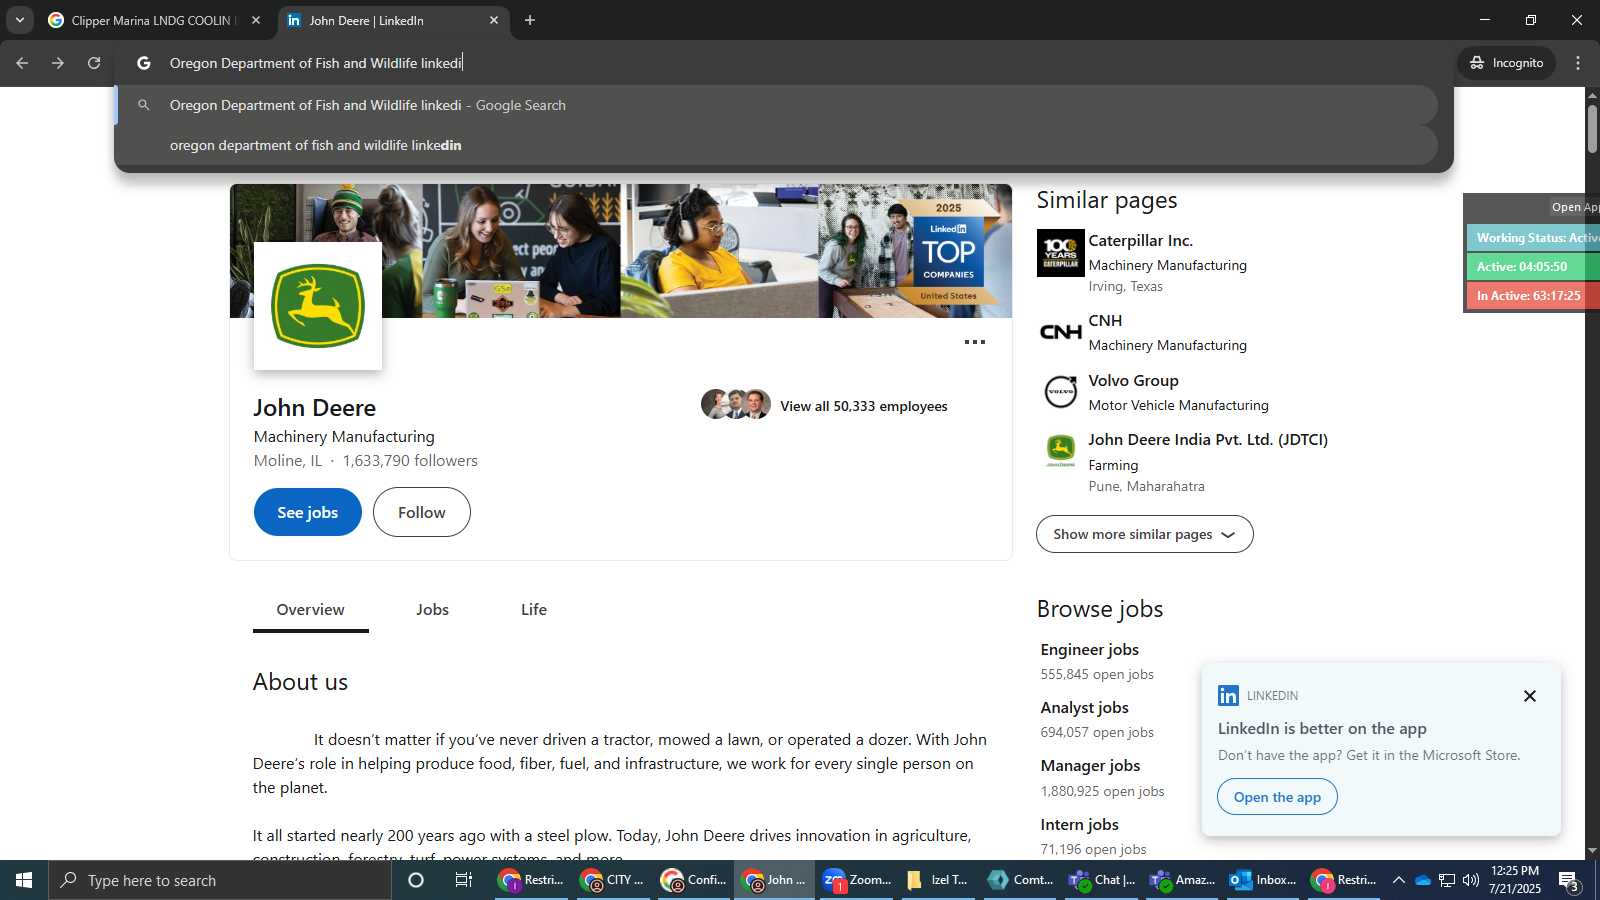The width and height of the screenshot is (1600, 900).
Task: Click the address bar search text
Action: [316, 63]
